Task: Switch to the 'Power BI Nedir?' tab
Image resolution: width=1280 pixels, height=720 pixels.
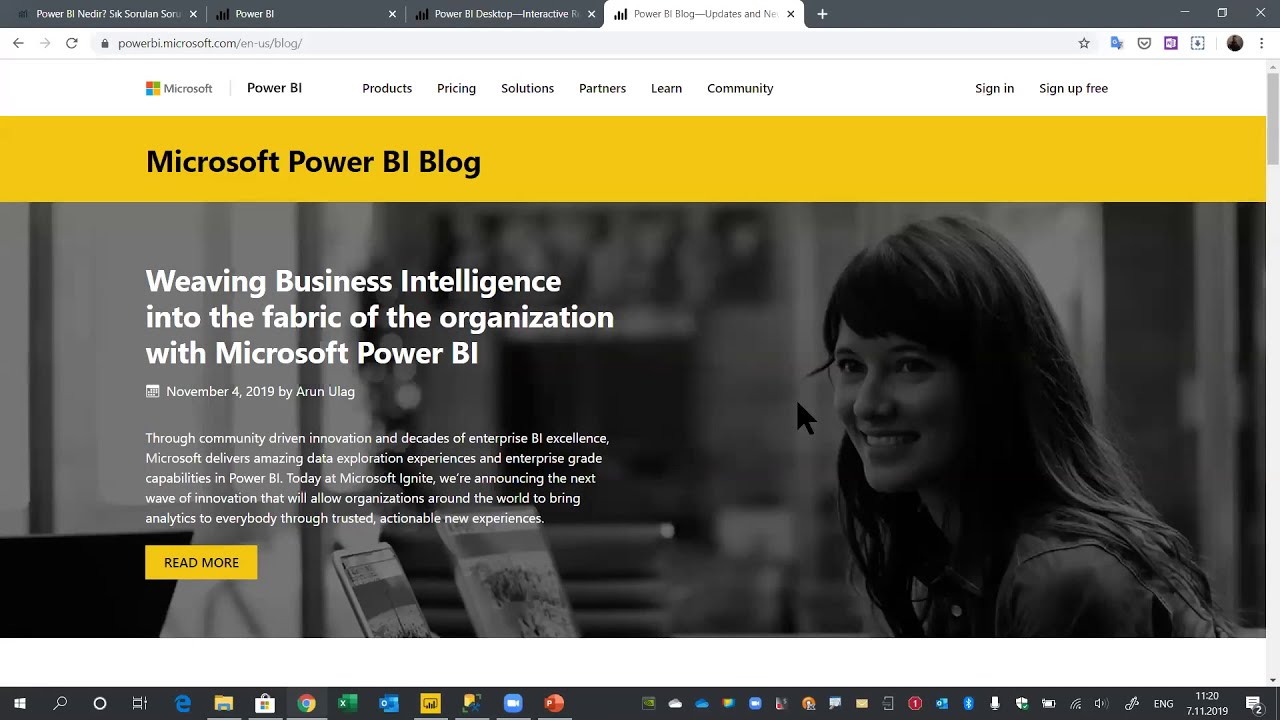Action: pos(108,14)
